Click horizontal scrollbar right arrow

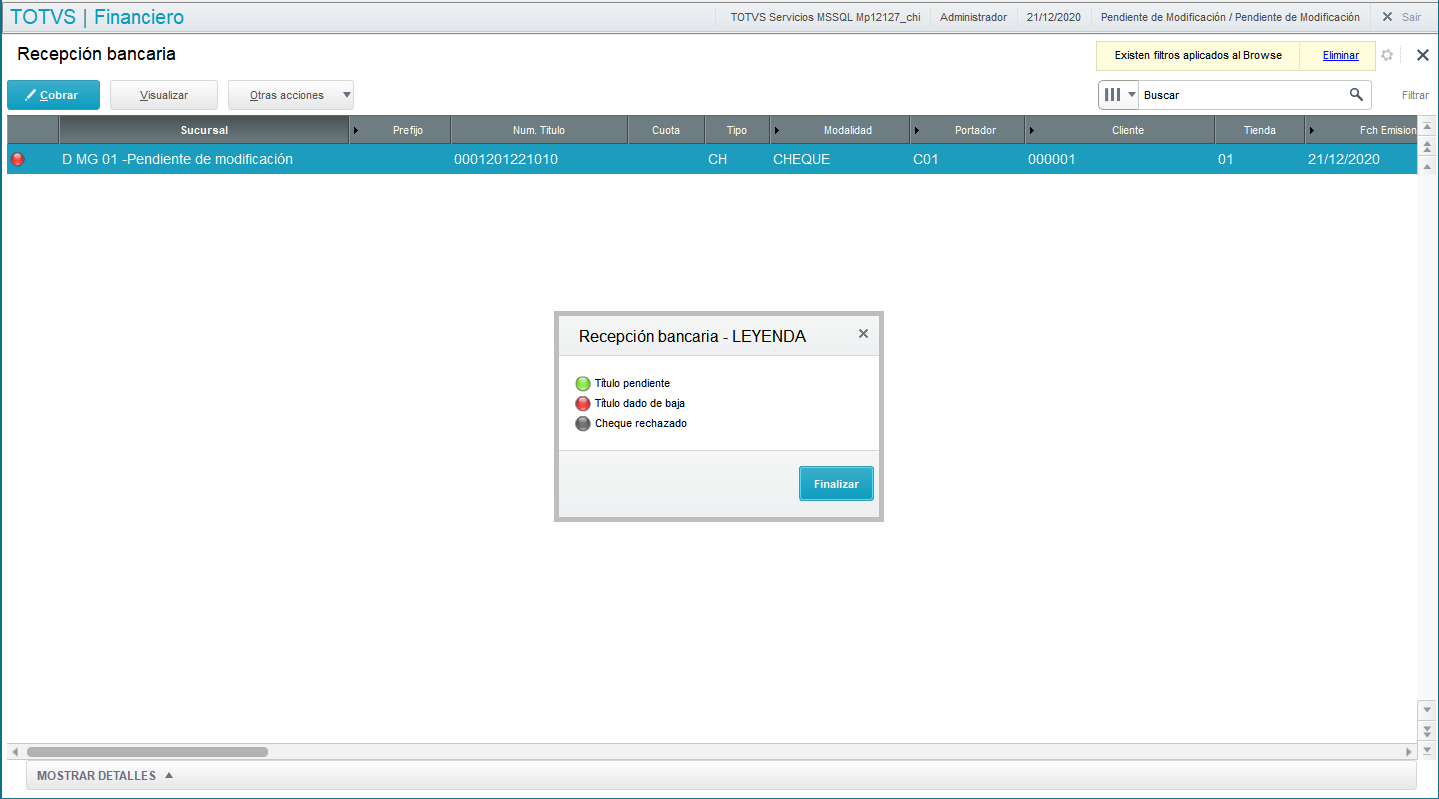(x=1410, y=751)
